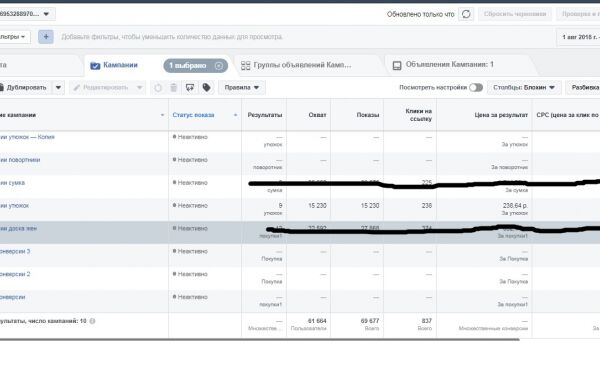Open the Разбивка dropdown
Image resolution: width=600 pixels, height=365 pixels.
click(583, 88)
